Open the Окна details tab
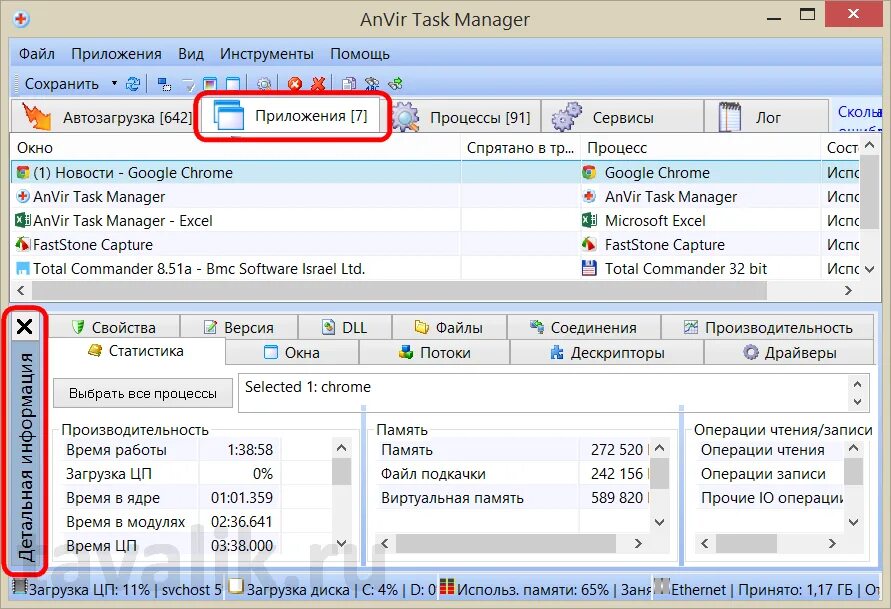The height and width of the screenshot is (609, 891). [x=292, y=352]
